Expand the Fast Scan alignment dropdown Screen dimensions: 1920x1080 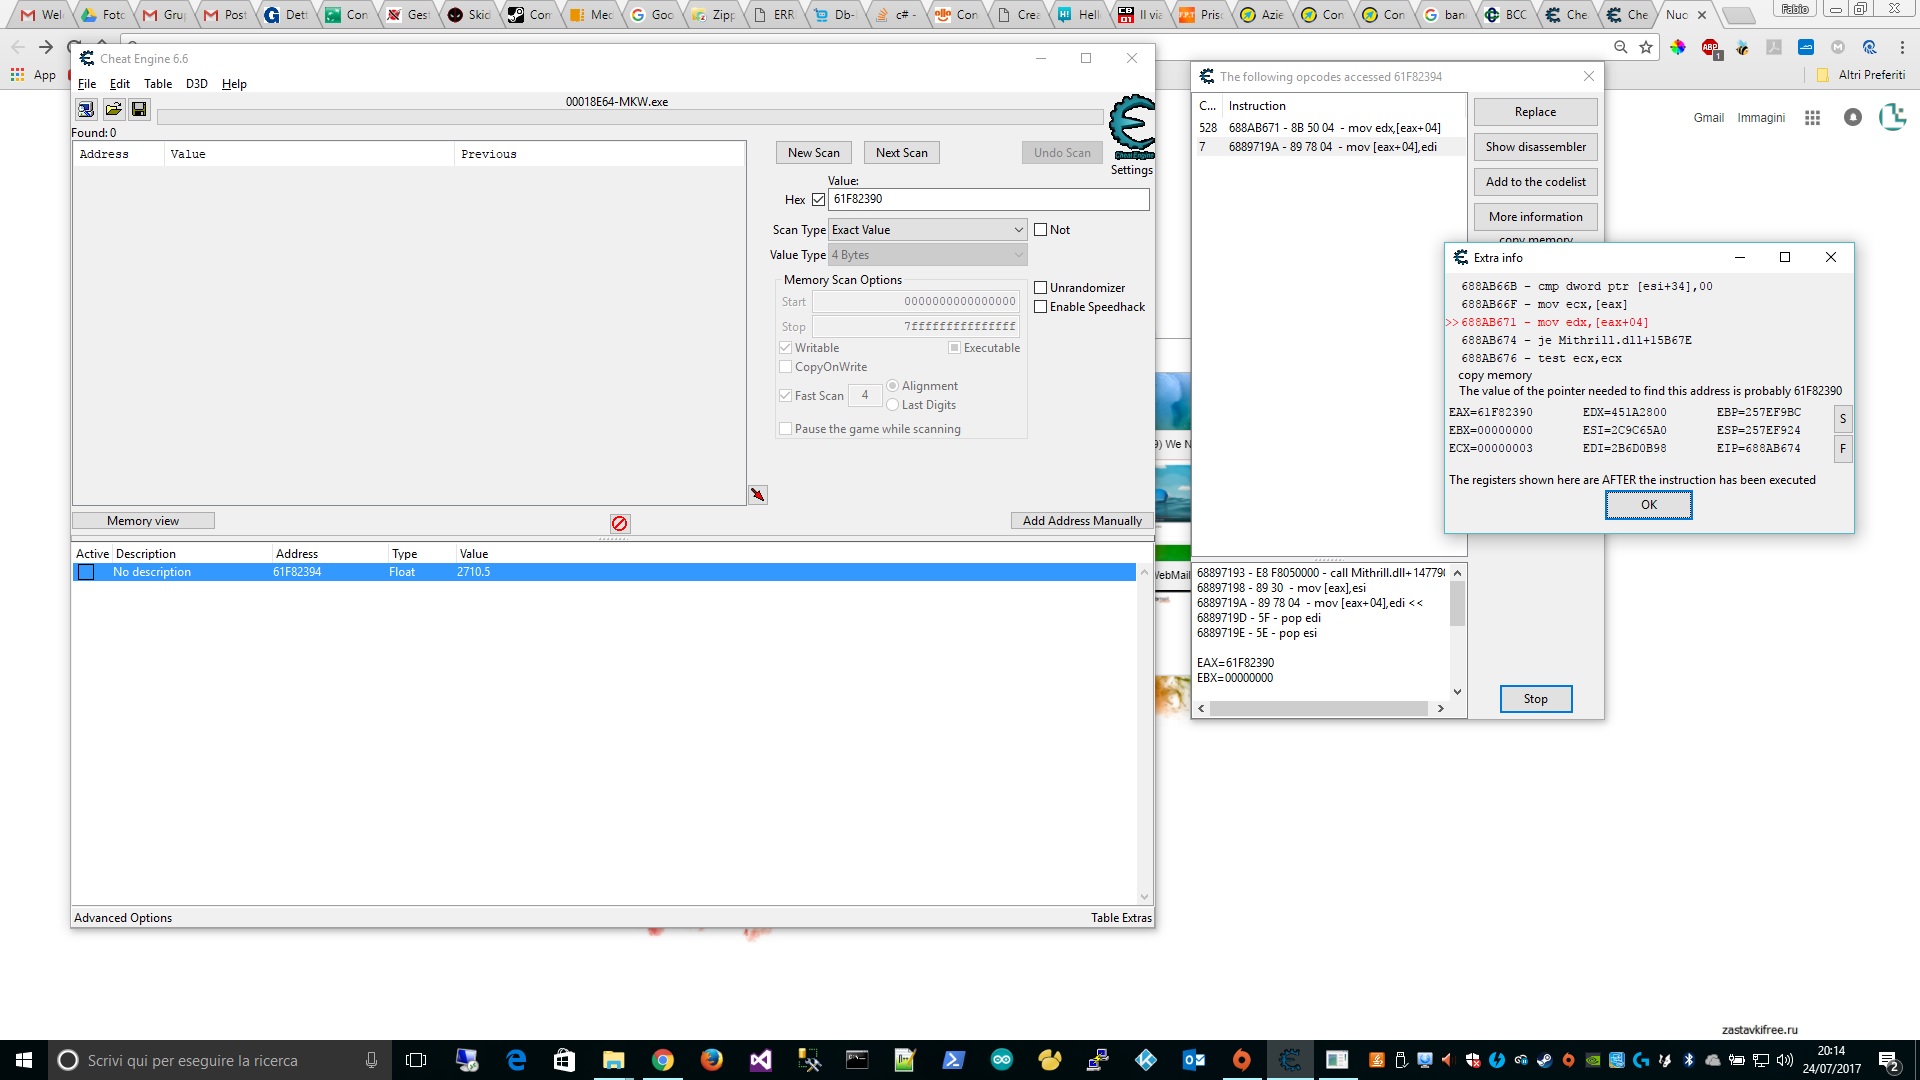[865, 394]
